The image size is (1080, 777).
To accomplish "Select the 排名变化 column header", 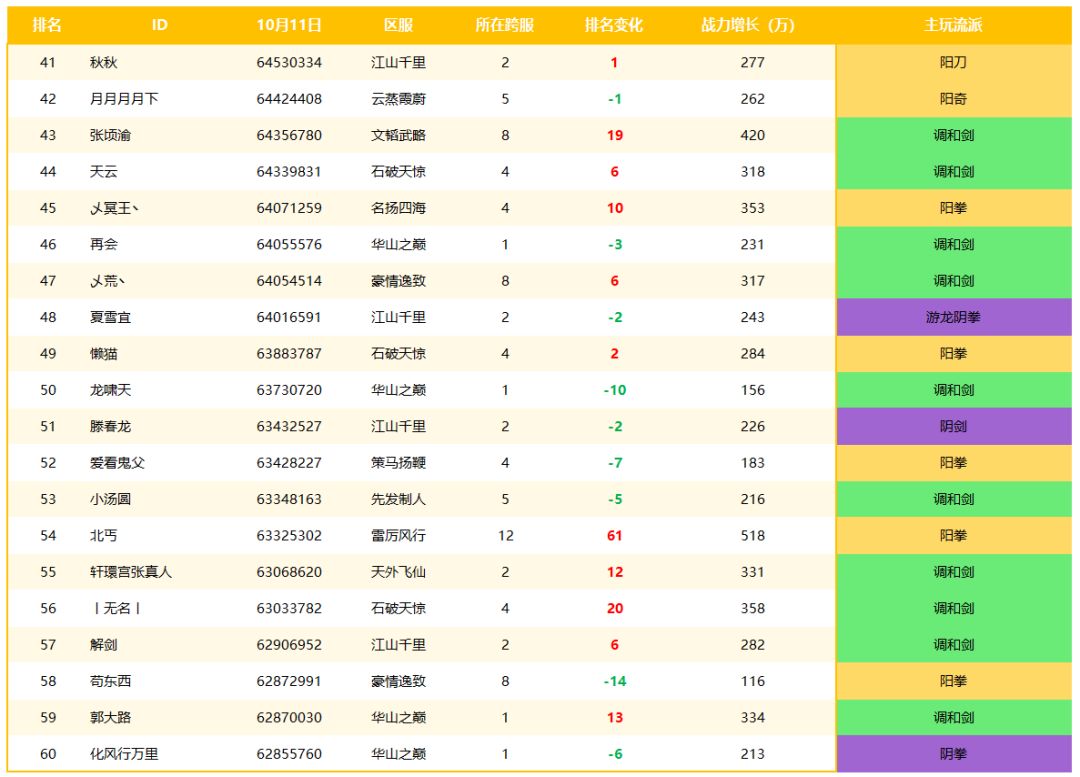I will (x=614, y=25).
